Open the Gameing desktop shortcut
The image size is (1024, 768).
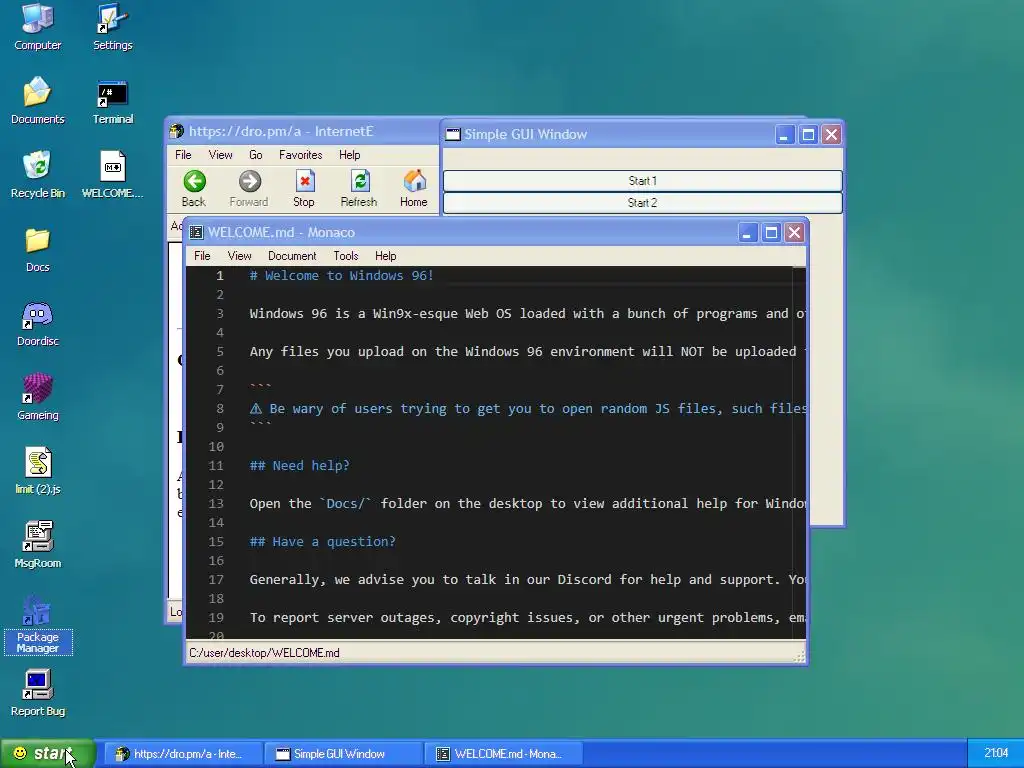point(37,397)
